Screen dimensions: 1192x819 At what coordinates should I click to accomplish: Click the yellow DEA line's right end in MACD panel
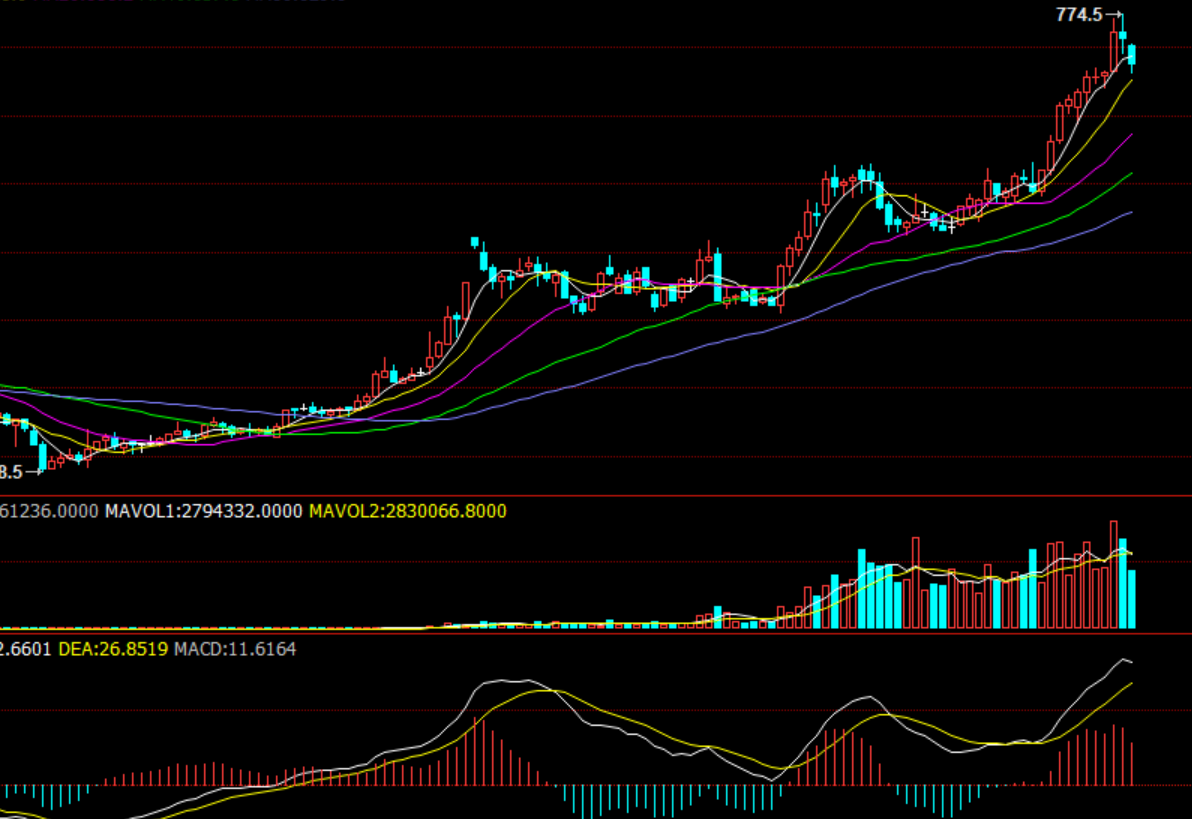point(1131,683)
